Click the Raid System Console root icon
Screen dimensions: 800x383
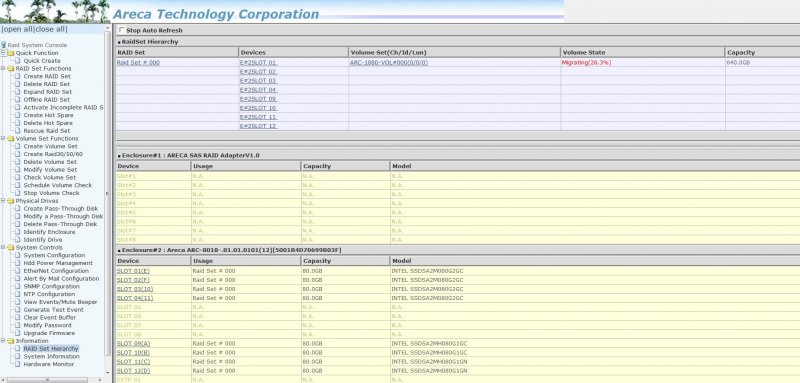click(x=4, y=45)
